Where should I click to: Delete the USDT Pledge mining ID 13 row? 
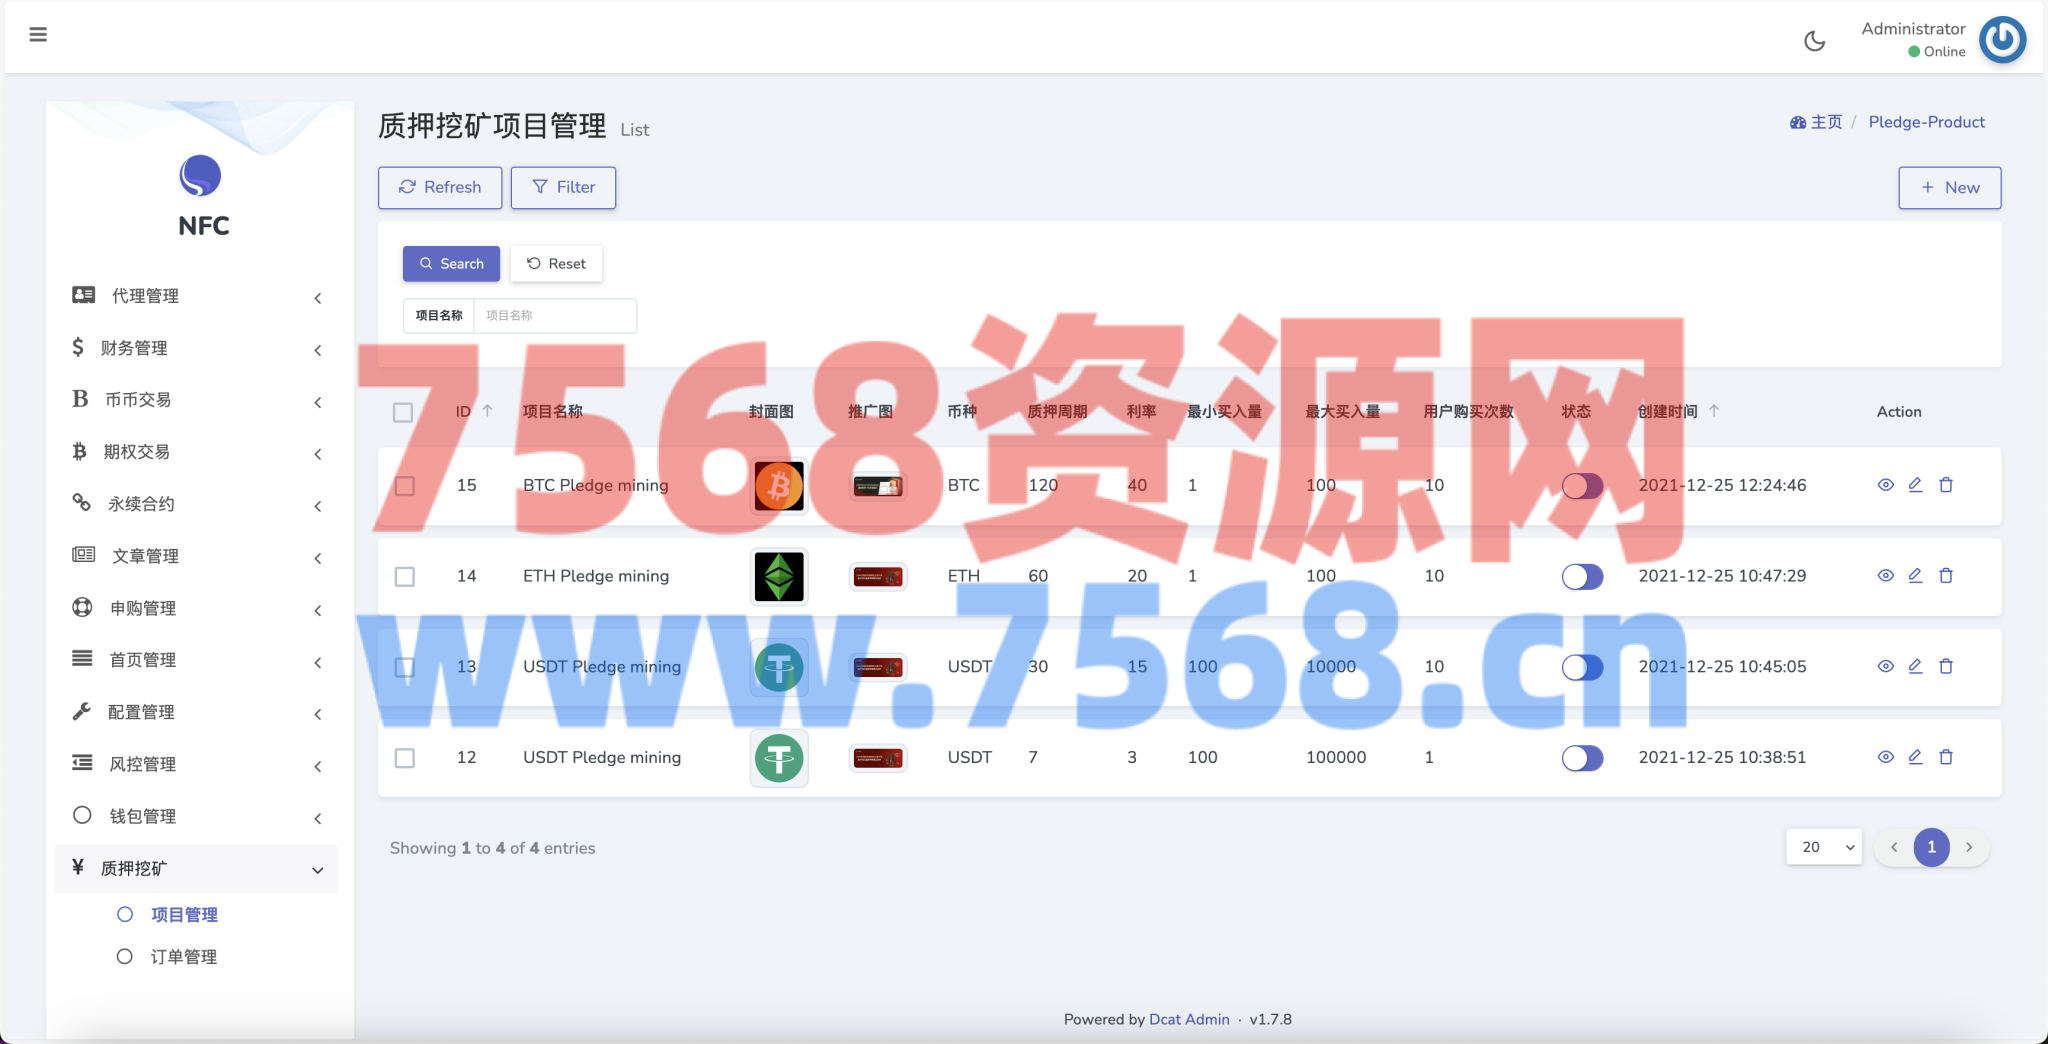(1946, 667)
